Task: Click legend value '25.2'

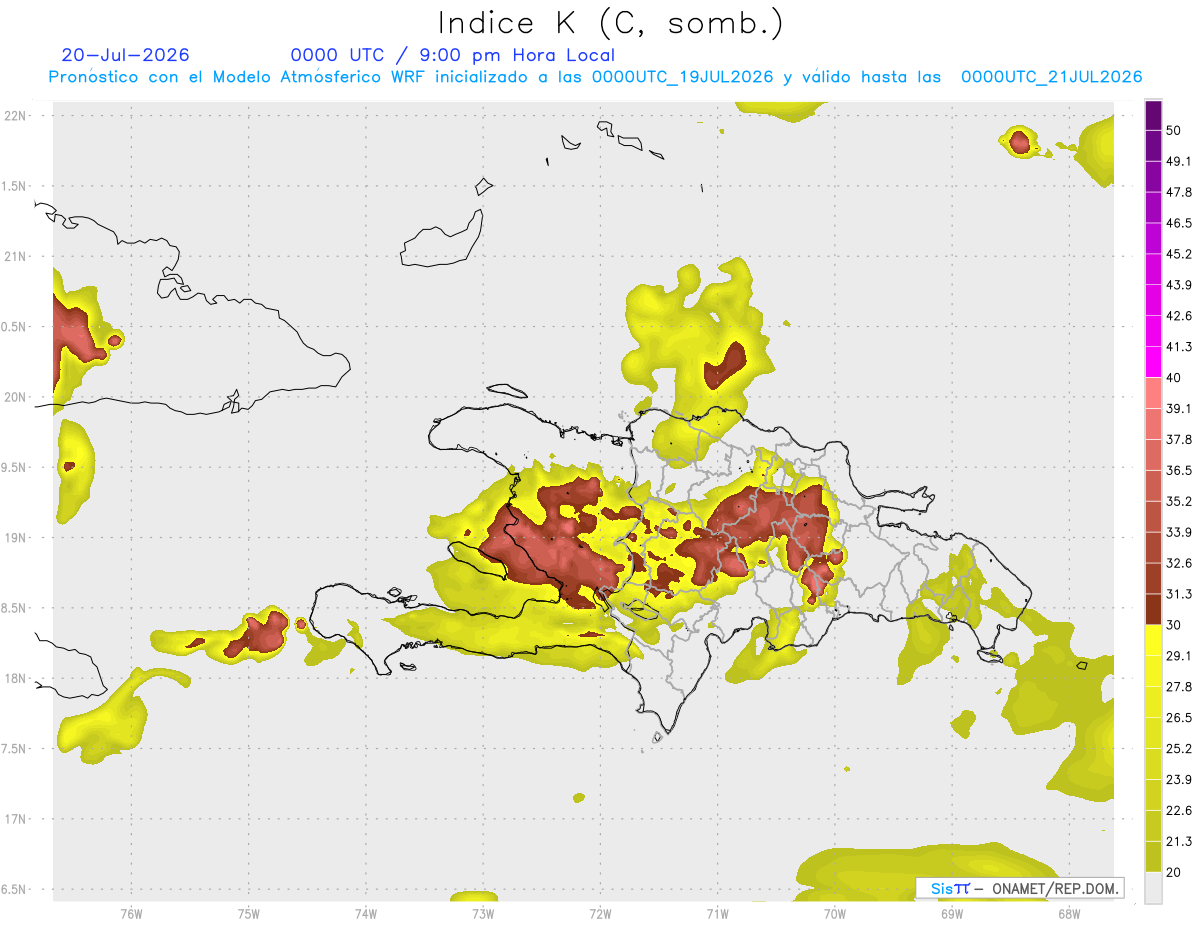Action: 1179,749
